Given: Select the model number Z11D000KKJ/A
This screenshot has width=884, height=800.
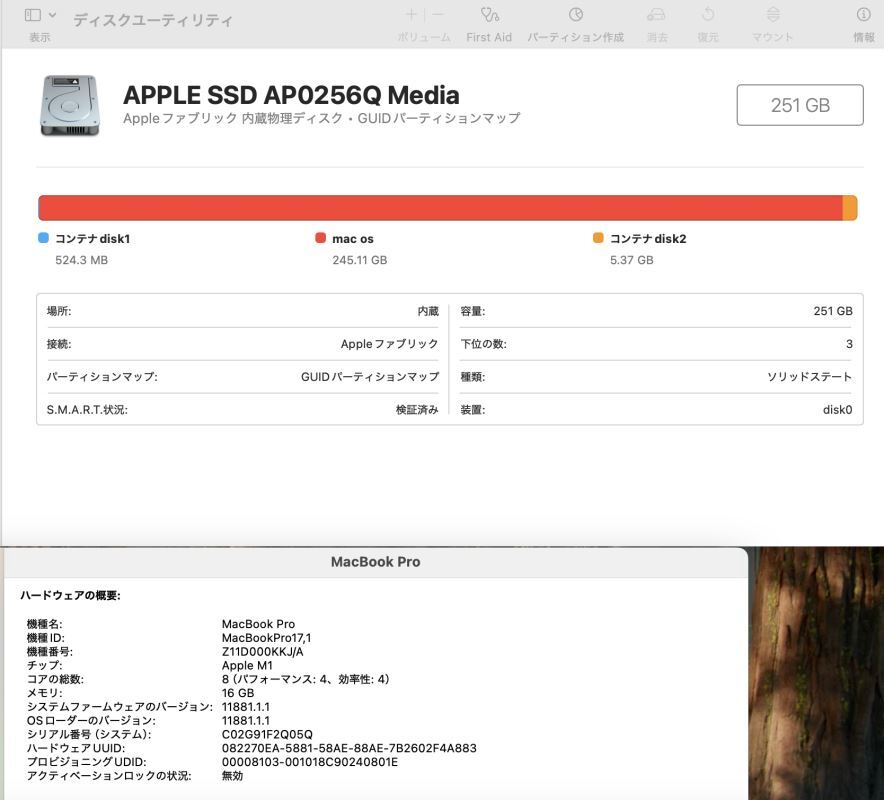Looking at the screenshot, I should coord(262,652).
